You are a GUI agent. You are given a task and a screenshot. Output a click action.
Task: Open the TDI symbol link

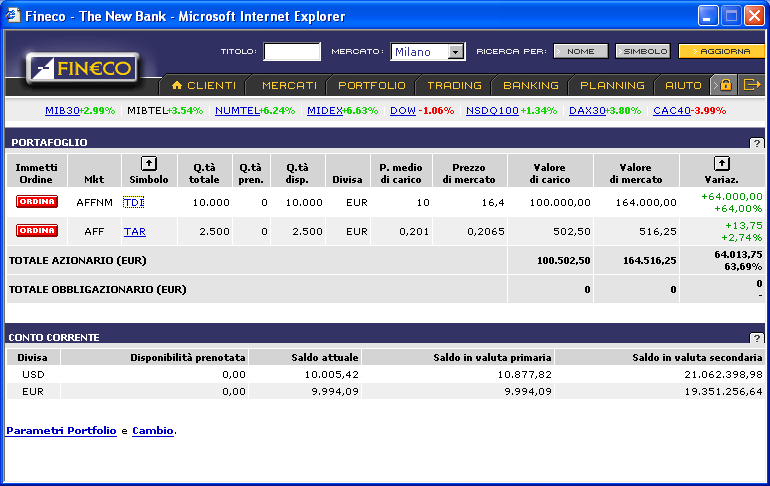click(x=134, y=202)
